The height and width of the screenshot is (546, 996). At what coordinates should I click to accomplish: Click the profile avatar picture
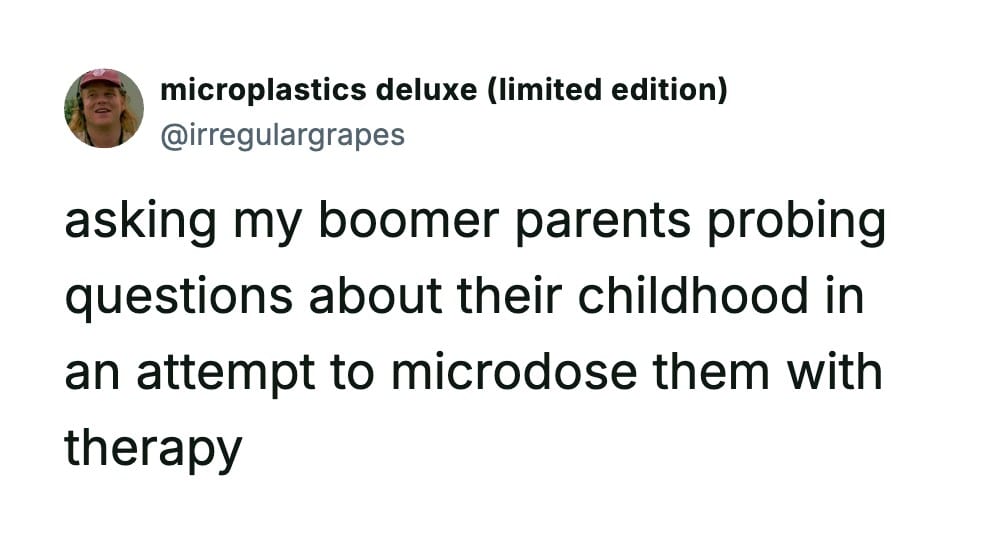click(104, 108)
